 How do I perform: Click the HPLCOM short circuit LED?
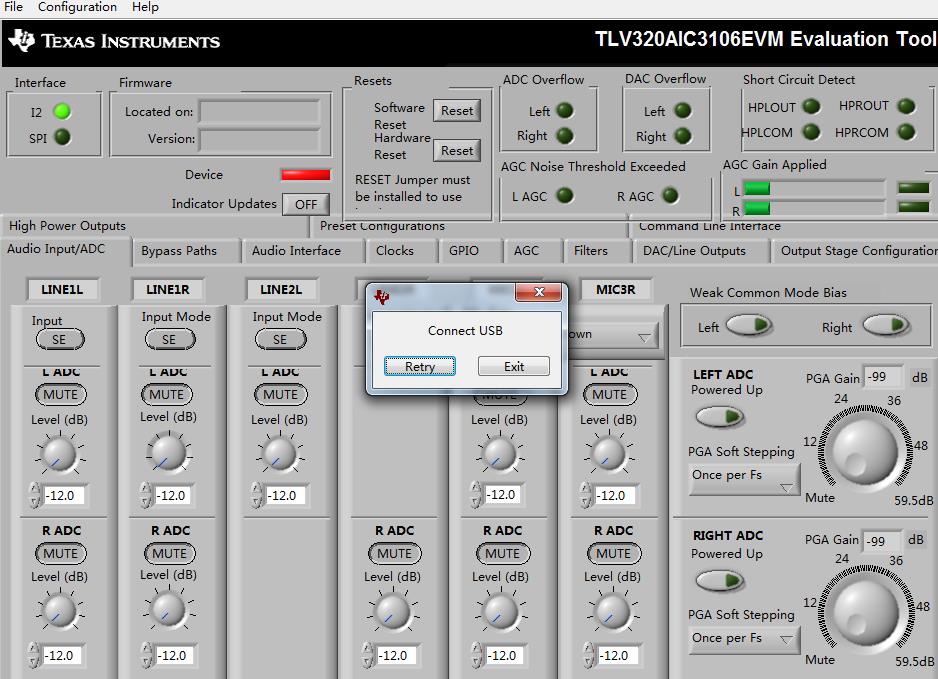point(811,132)
